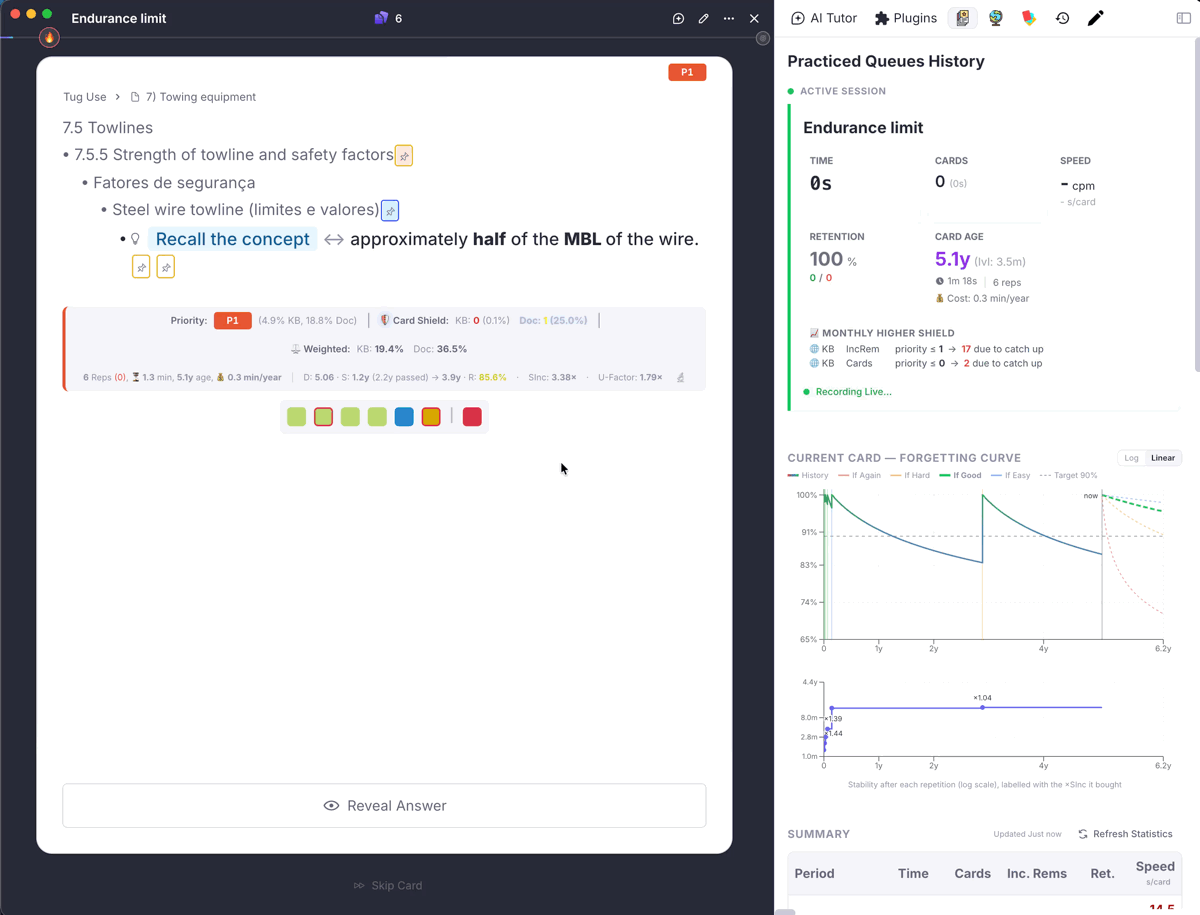This screenshot has width=1200, height=915.
Task: Open the history clock icon
Action: [1062, 18]
